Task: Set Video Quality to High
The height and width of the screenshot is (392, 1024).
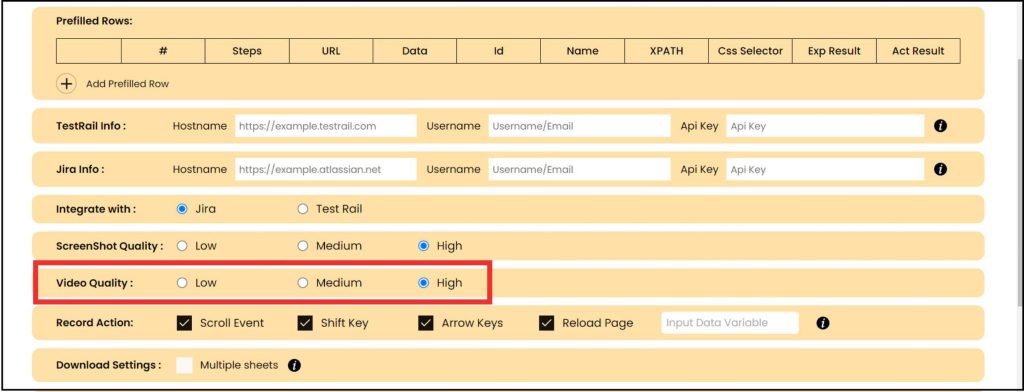Action: [x=423, y=283]
